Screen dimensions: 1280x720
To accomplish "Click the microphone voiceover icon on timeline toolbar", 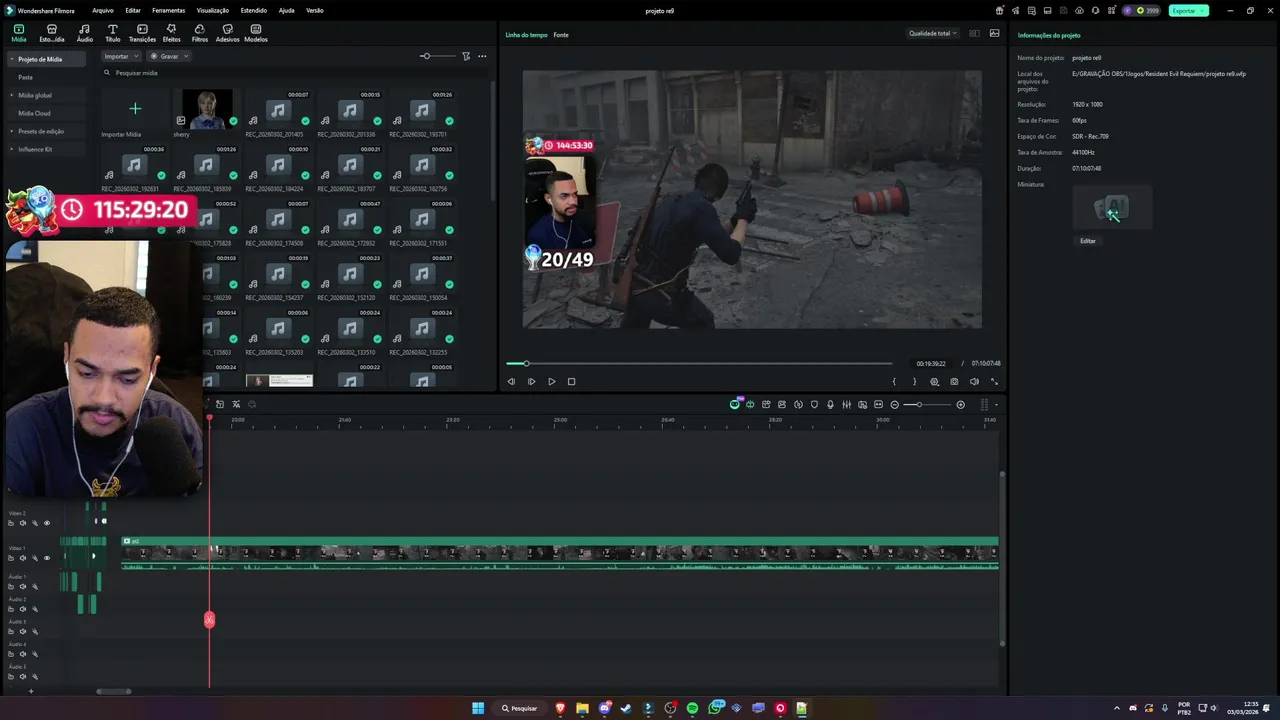I will 830,404.
